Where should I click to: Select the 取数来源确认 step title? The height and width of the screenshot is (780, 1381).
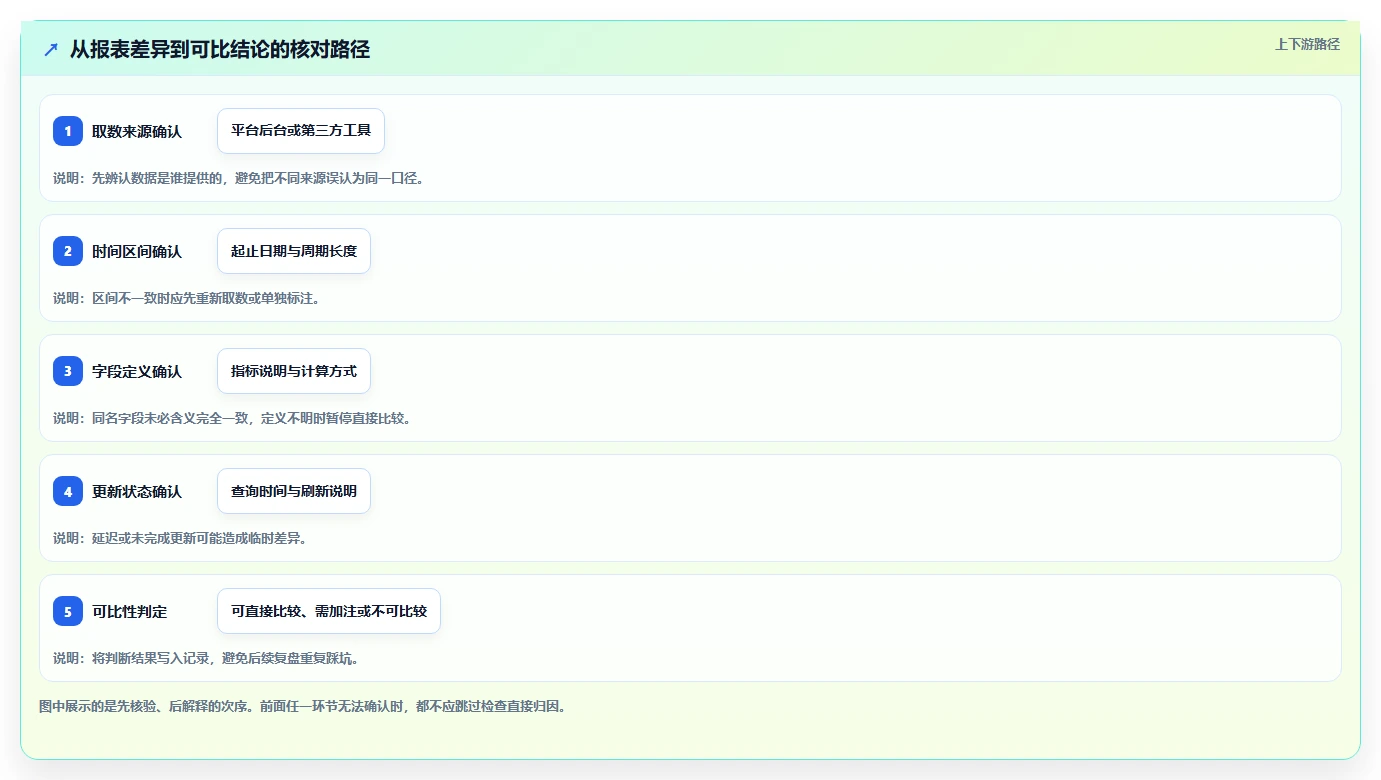[x=137, y=131]
